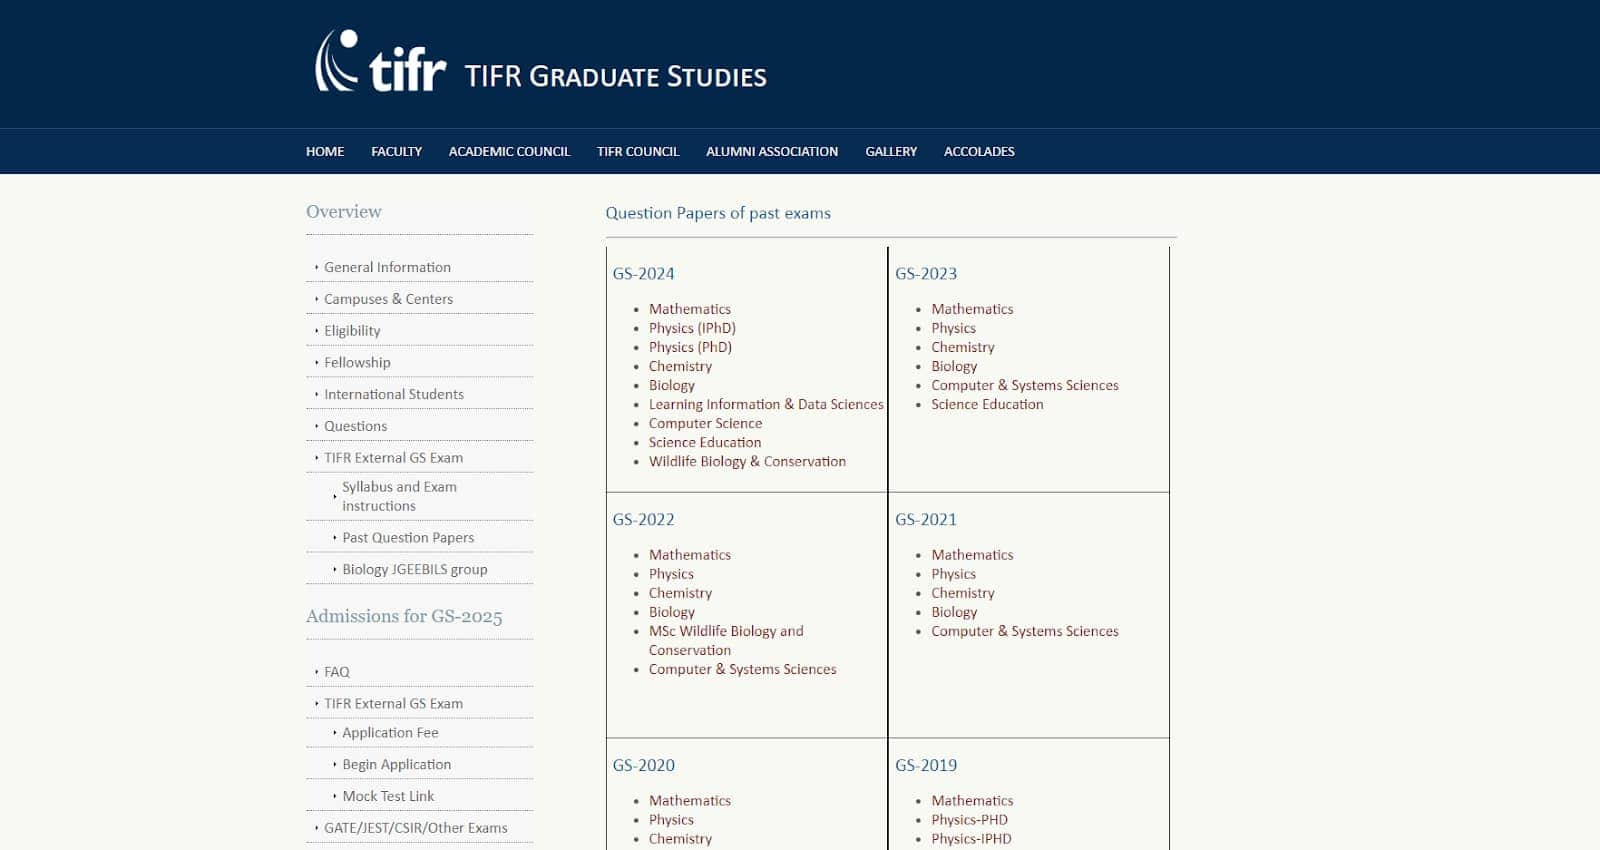Open TIFR External GS Exam under Overview
Viewport: 1600px width, 850px height.
[x=393, y=458]
